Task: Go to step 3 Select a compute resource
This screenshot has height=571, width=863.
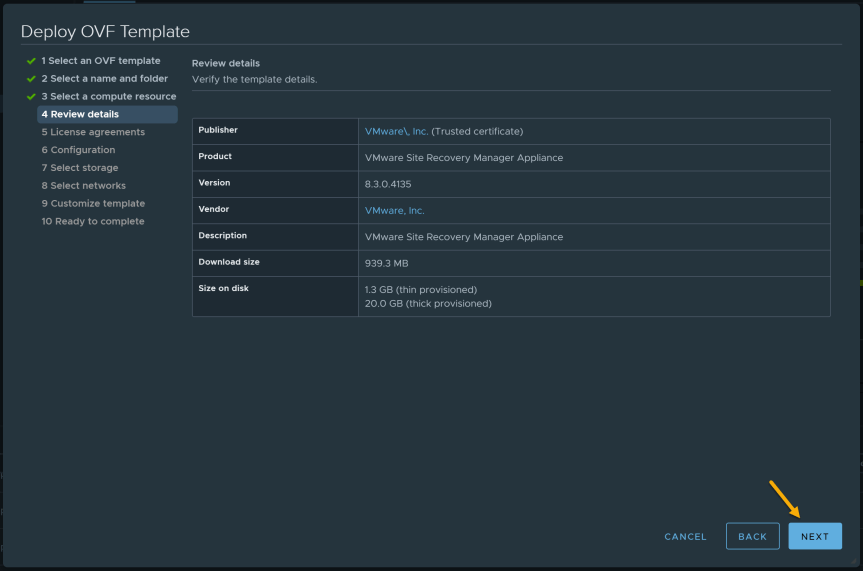Action: point(109,96)
